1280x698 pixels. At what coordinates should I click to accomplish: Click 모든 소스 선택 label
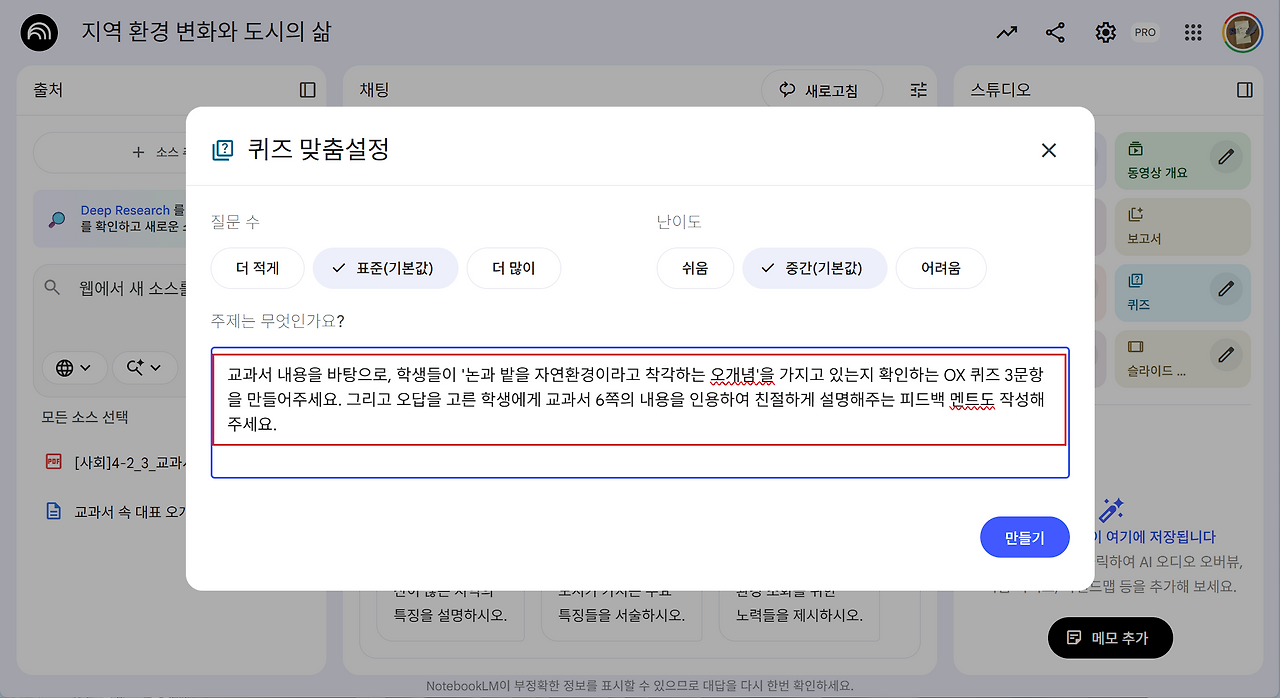pos(85,417)
